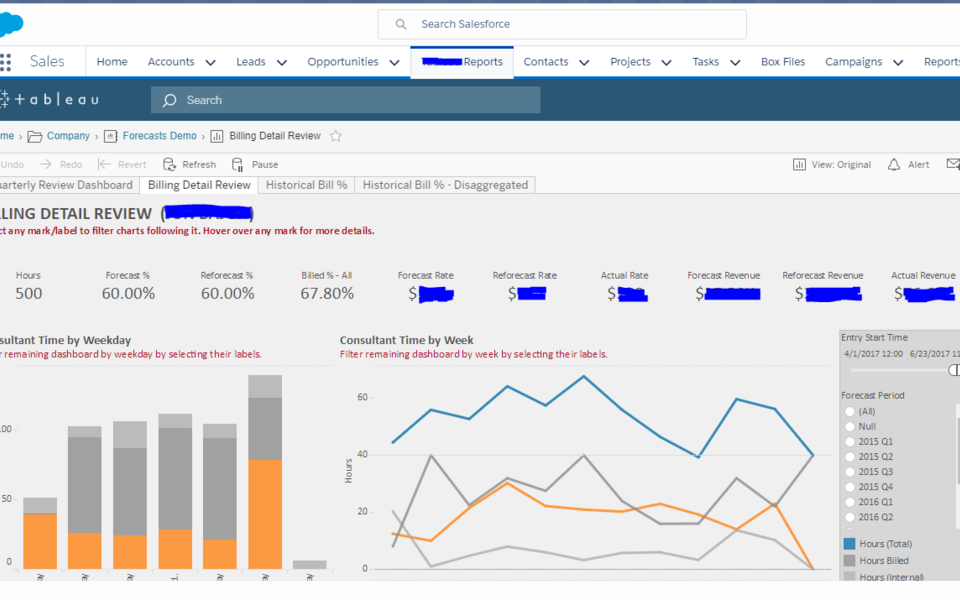Expand the Projects dropdown chevron

pyautogui.click(x=667, y=62)
